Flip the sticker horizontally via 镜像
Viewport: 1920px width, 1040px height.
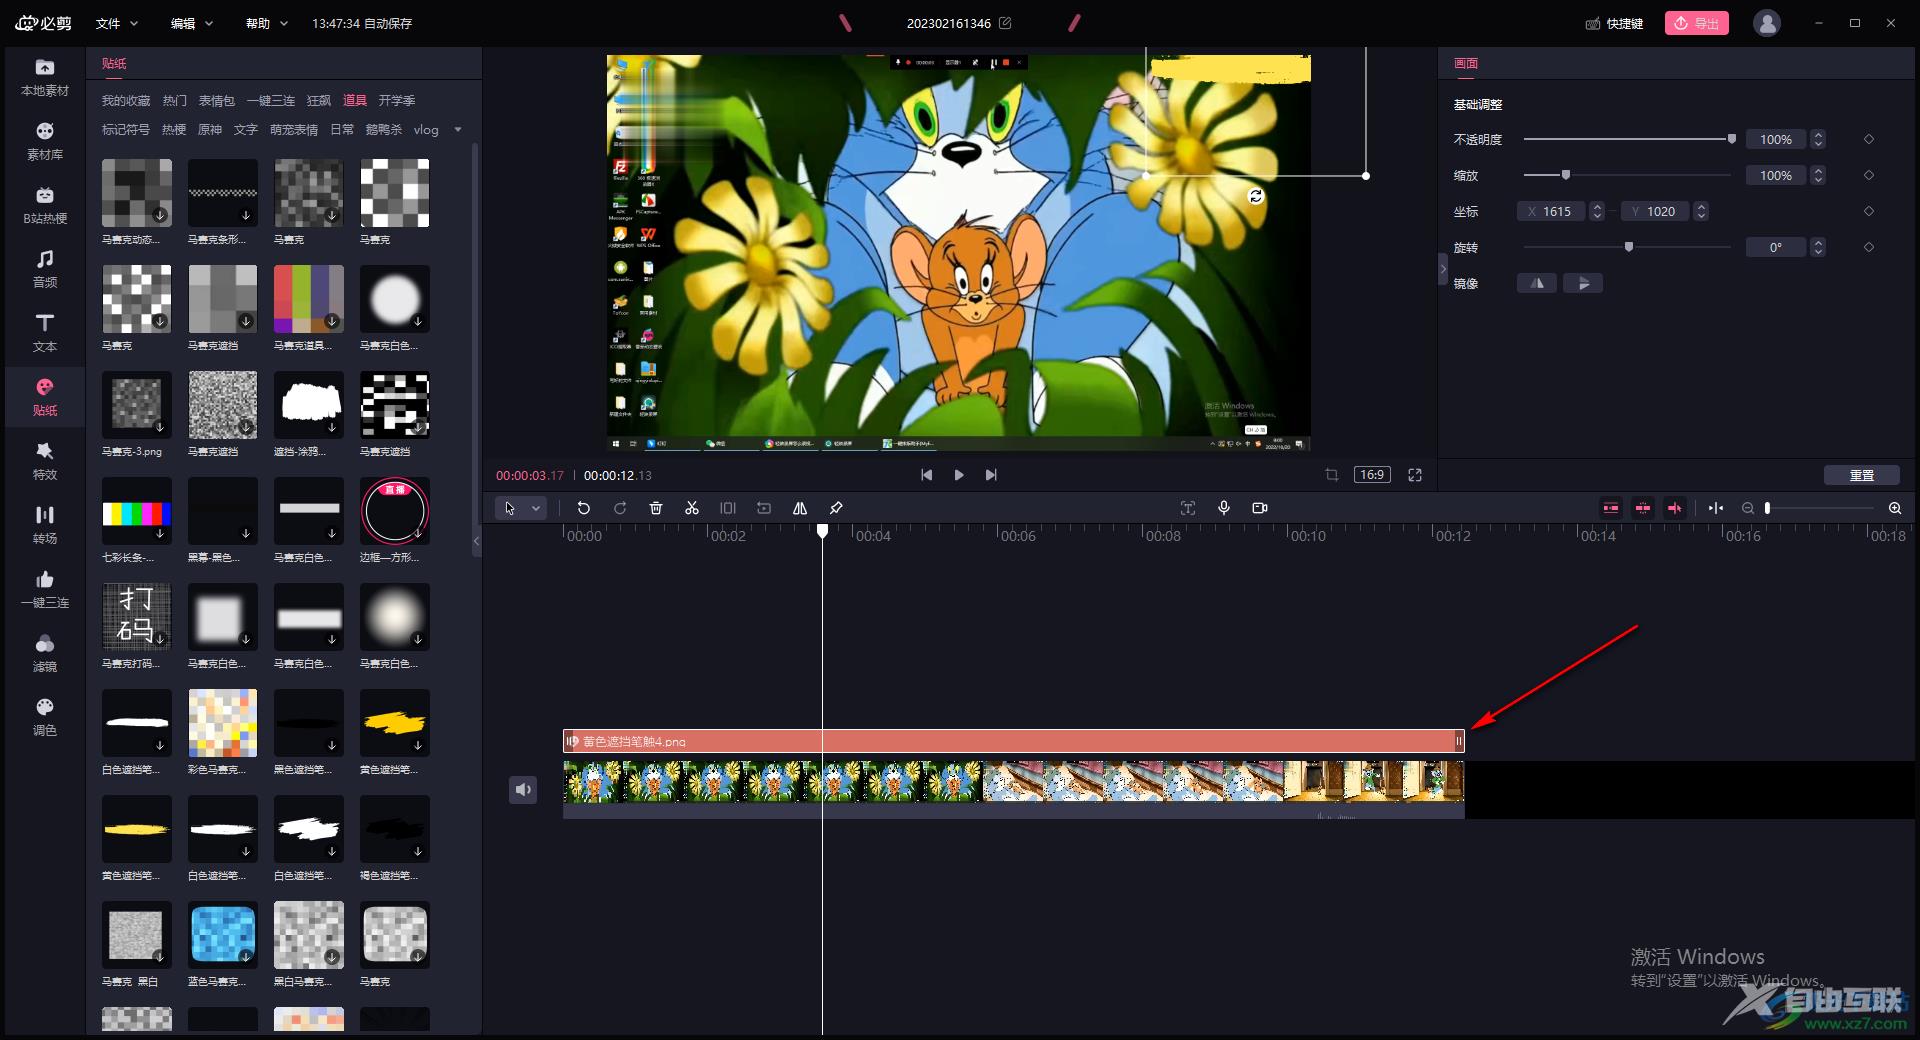1537,283
